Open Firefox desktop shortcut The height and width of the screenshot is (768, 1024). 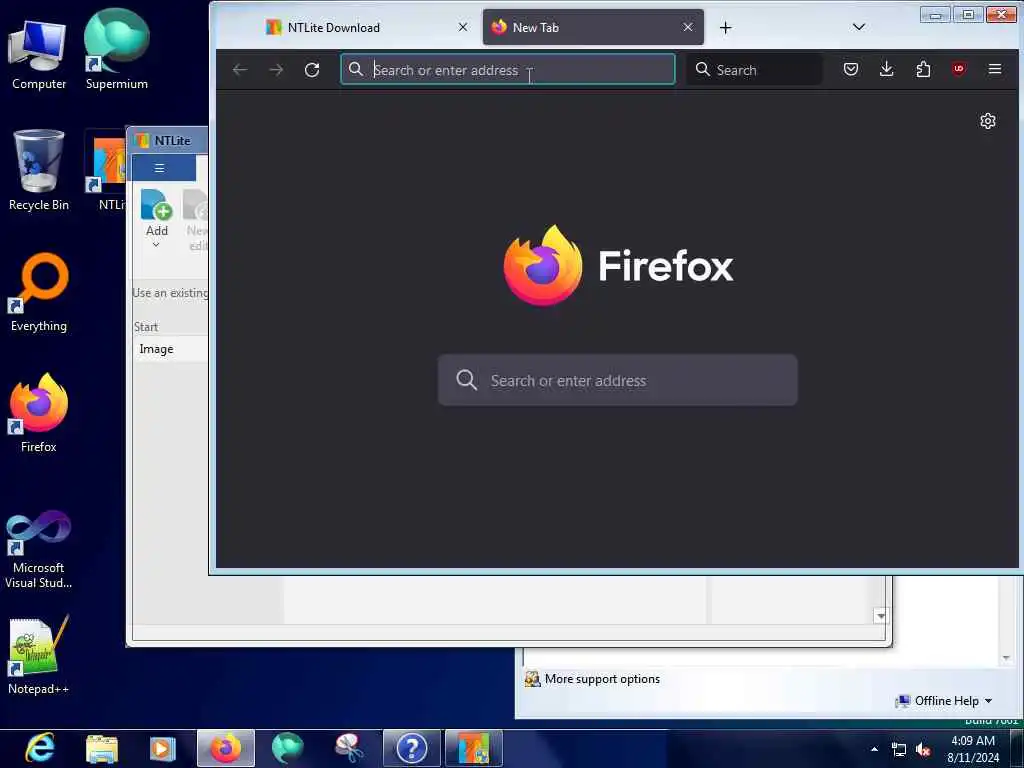pyautogui.click(x=39, y=413)
